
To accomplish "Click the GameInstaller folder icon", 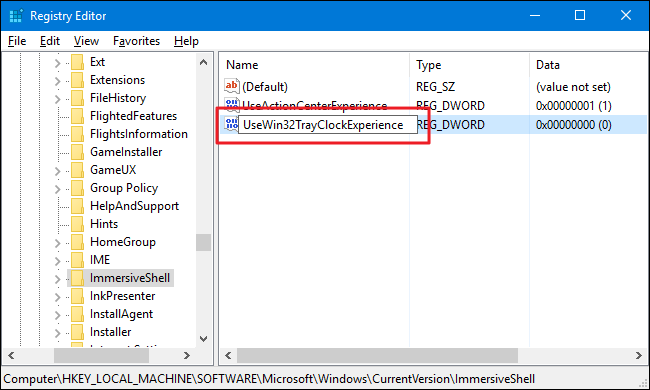I will pyautogui.click(x=78, y=152).
